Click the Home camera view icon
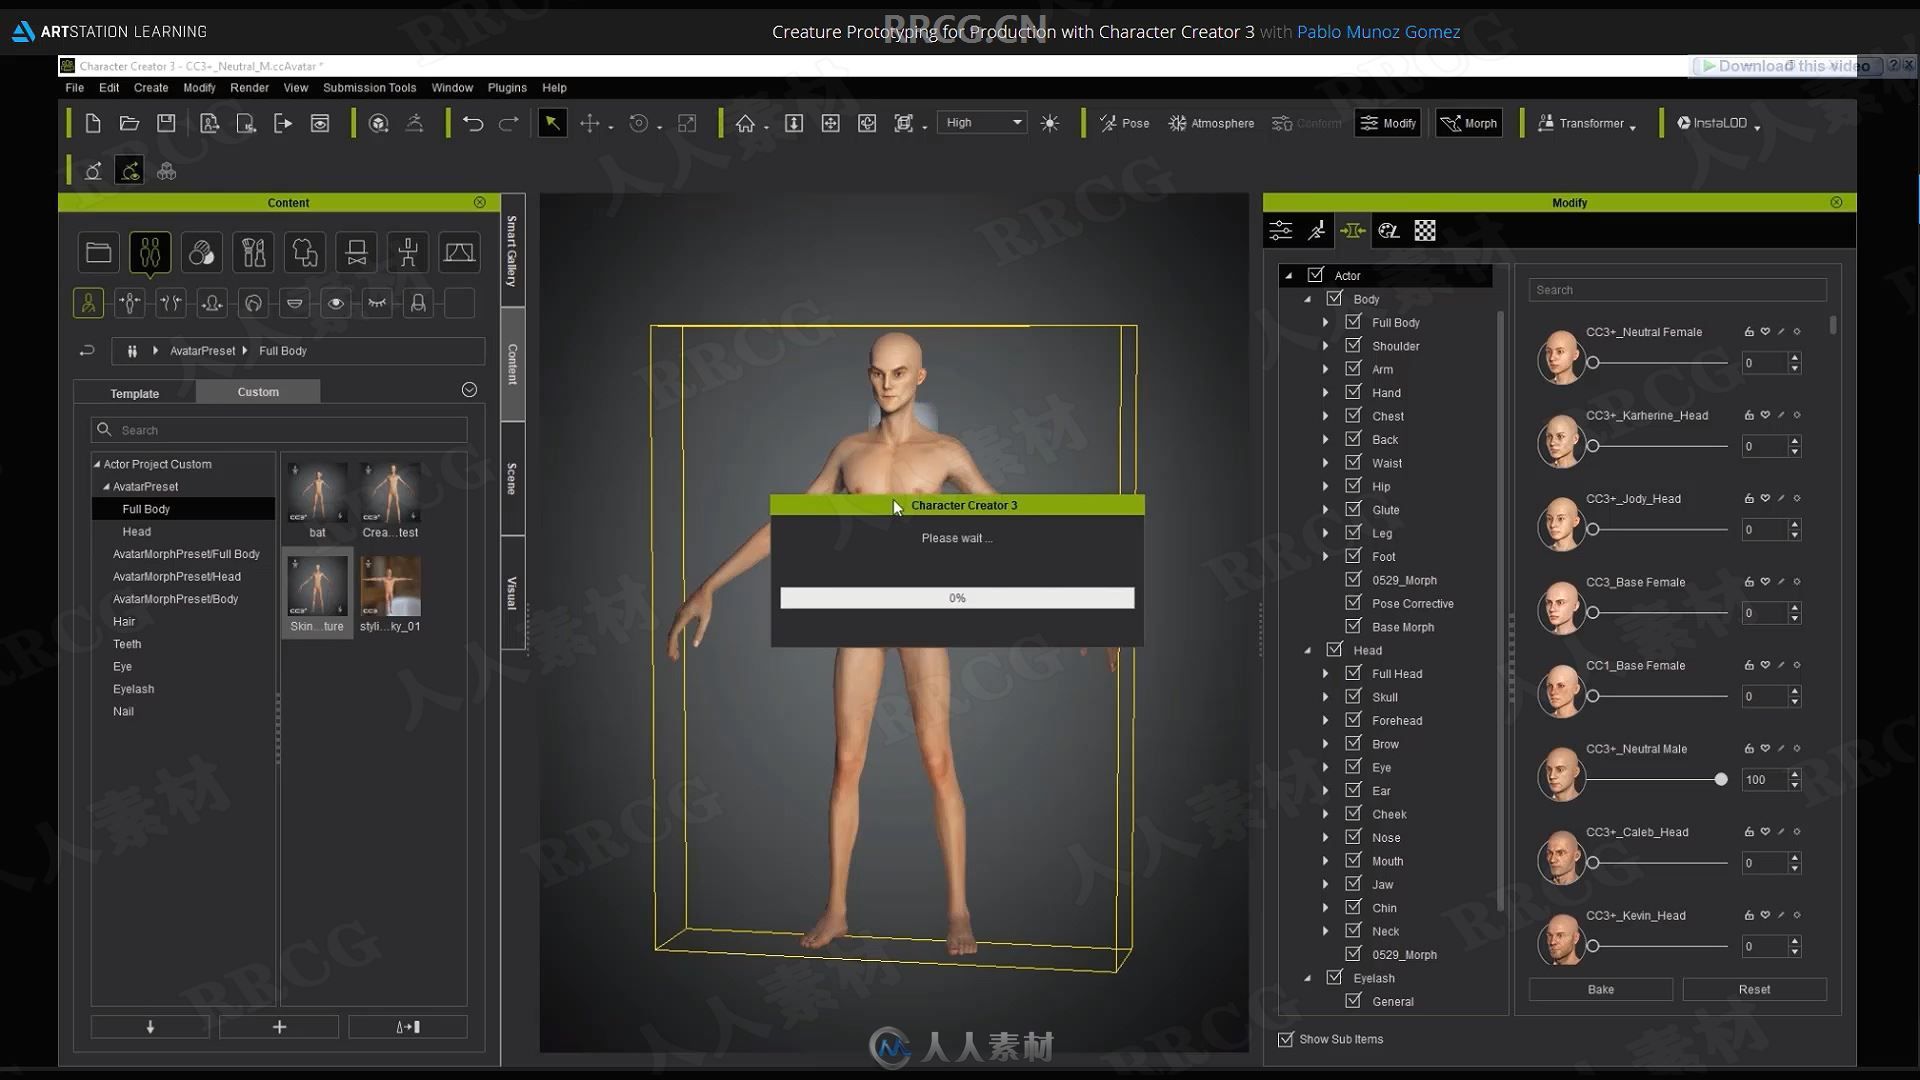 pyautogui.click(x=745, y=123)
